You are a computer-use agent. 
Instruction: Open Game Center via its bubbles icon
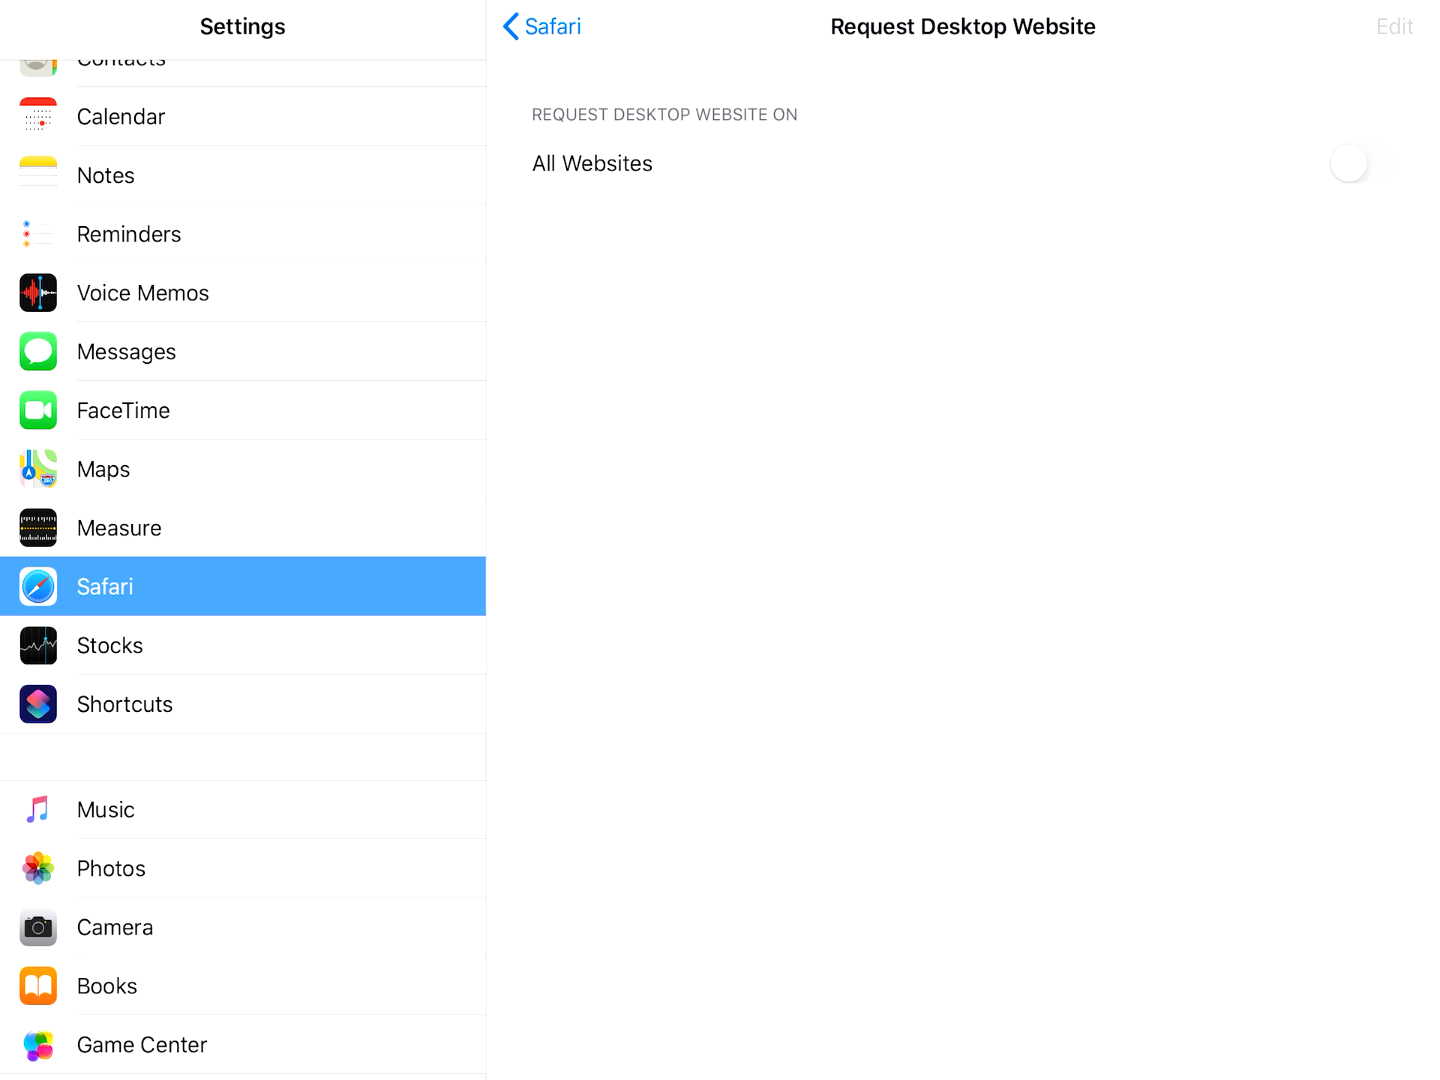click(x=38, y=1045)
